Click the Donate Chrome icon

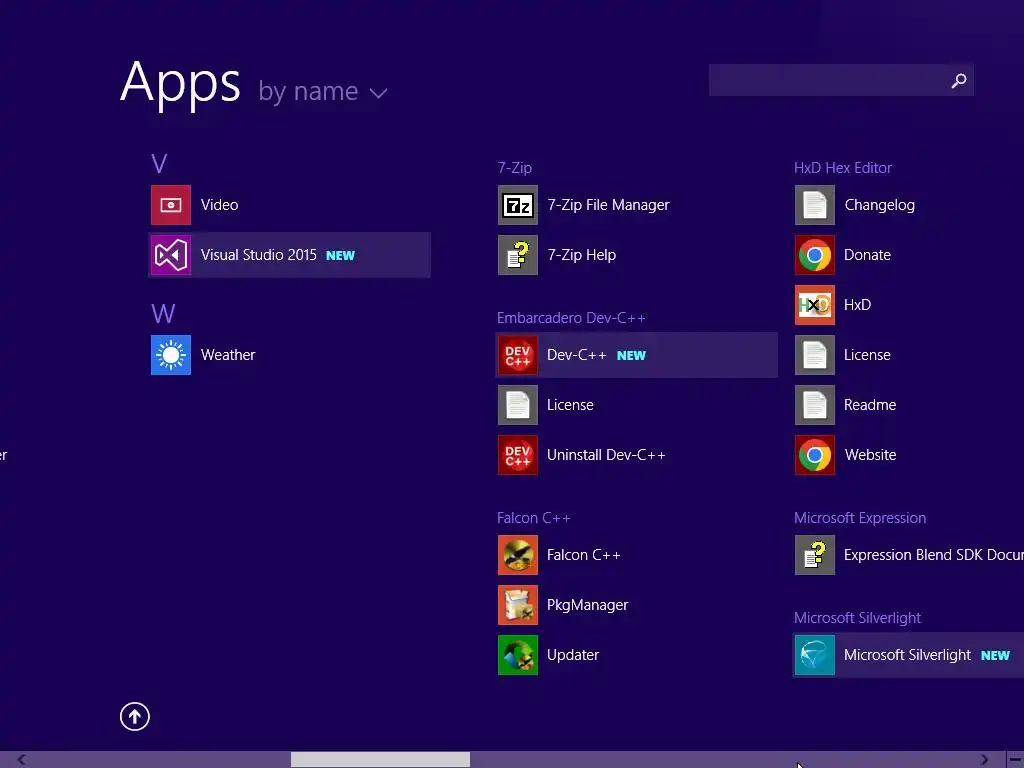tap(815, 255)
